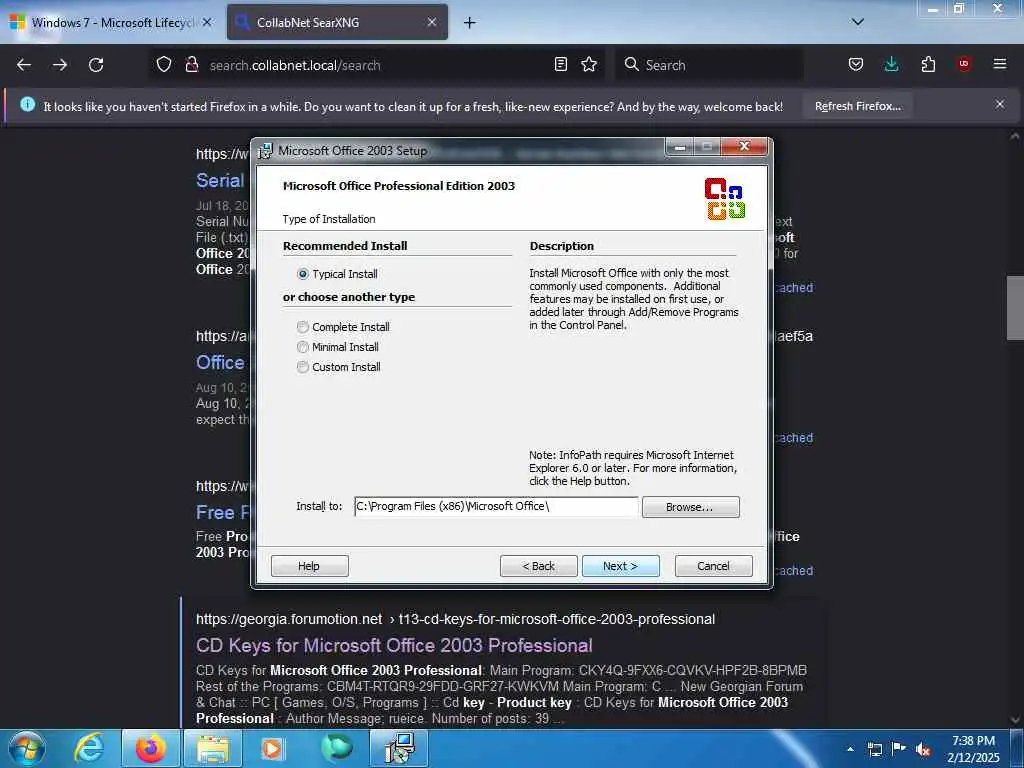Click the Install to path field
Image resolution: width=1024 pixels, height=768 pixels.
click(x=496, y=506)
